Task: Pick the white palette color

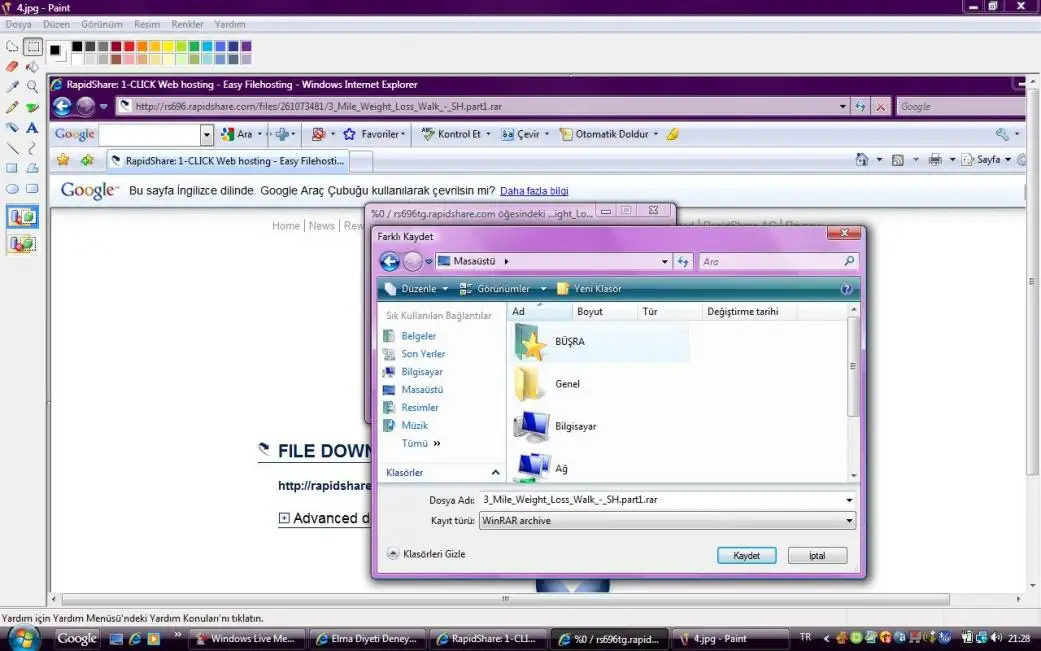Action: click(77, 58)
